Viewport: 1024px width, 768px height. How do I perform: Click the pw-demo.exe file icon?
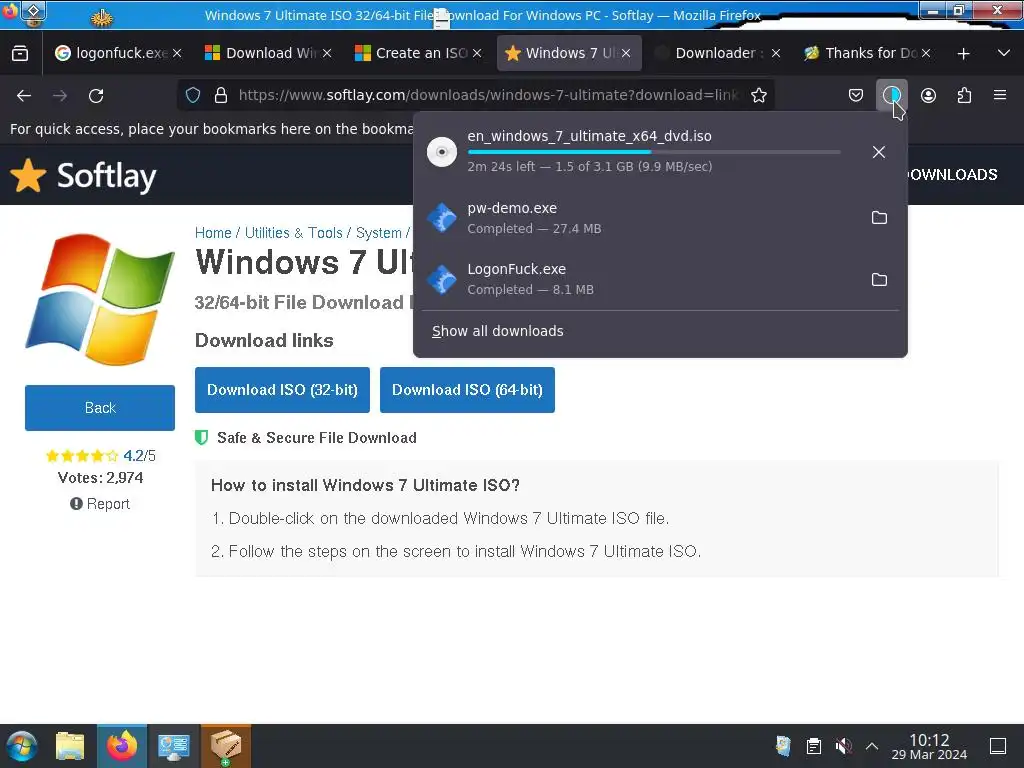(442, 217)
